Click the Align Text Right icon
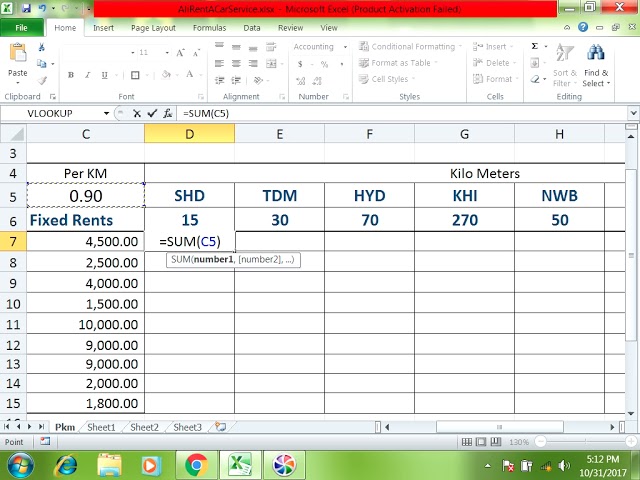The width and height of the screenshot is (640, 480). pyautogui.click(x=253, y=63)
